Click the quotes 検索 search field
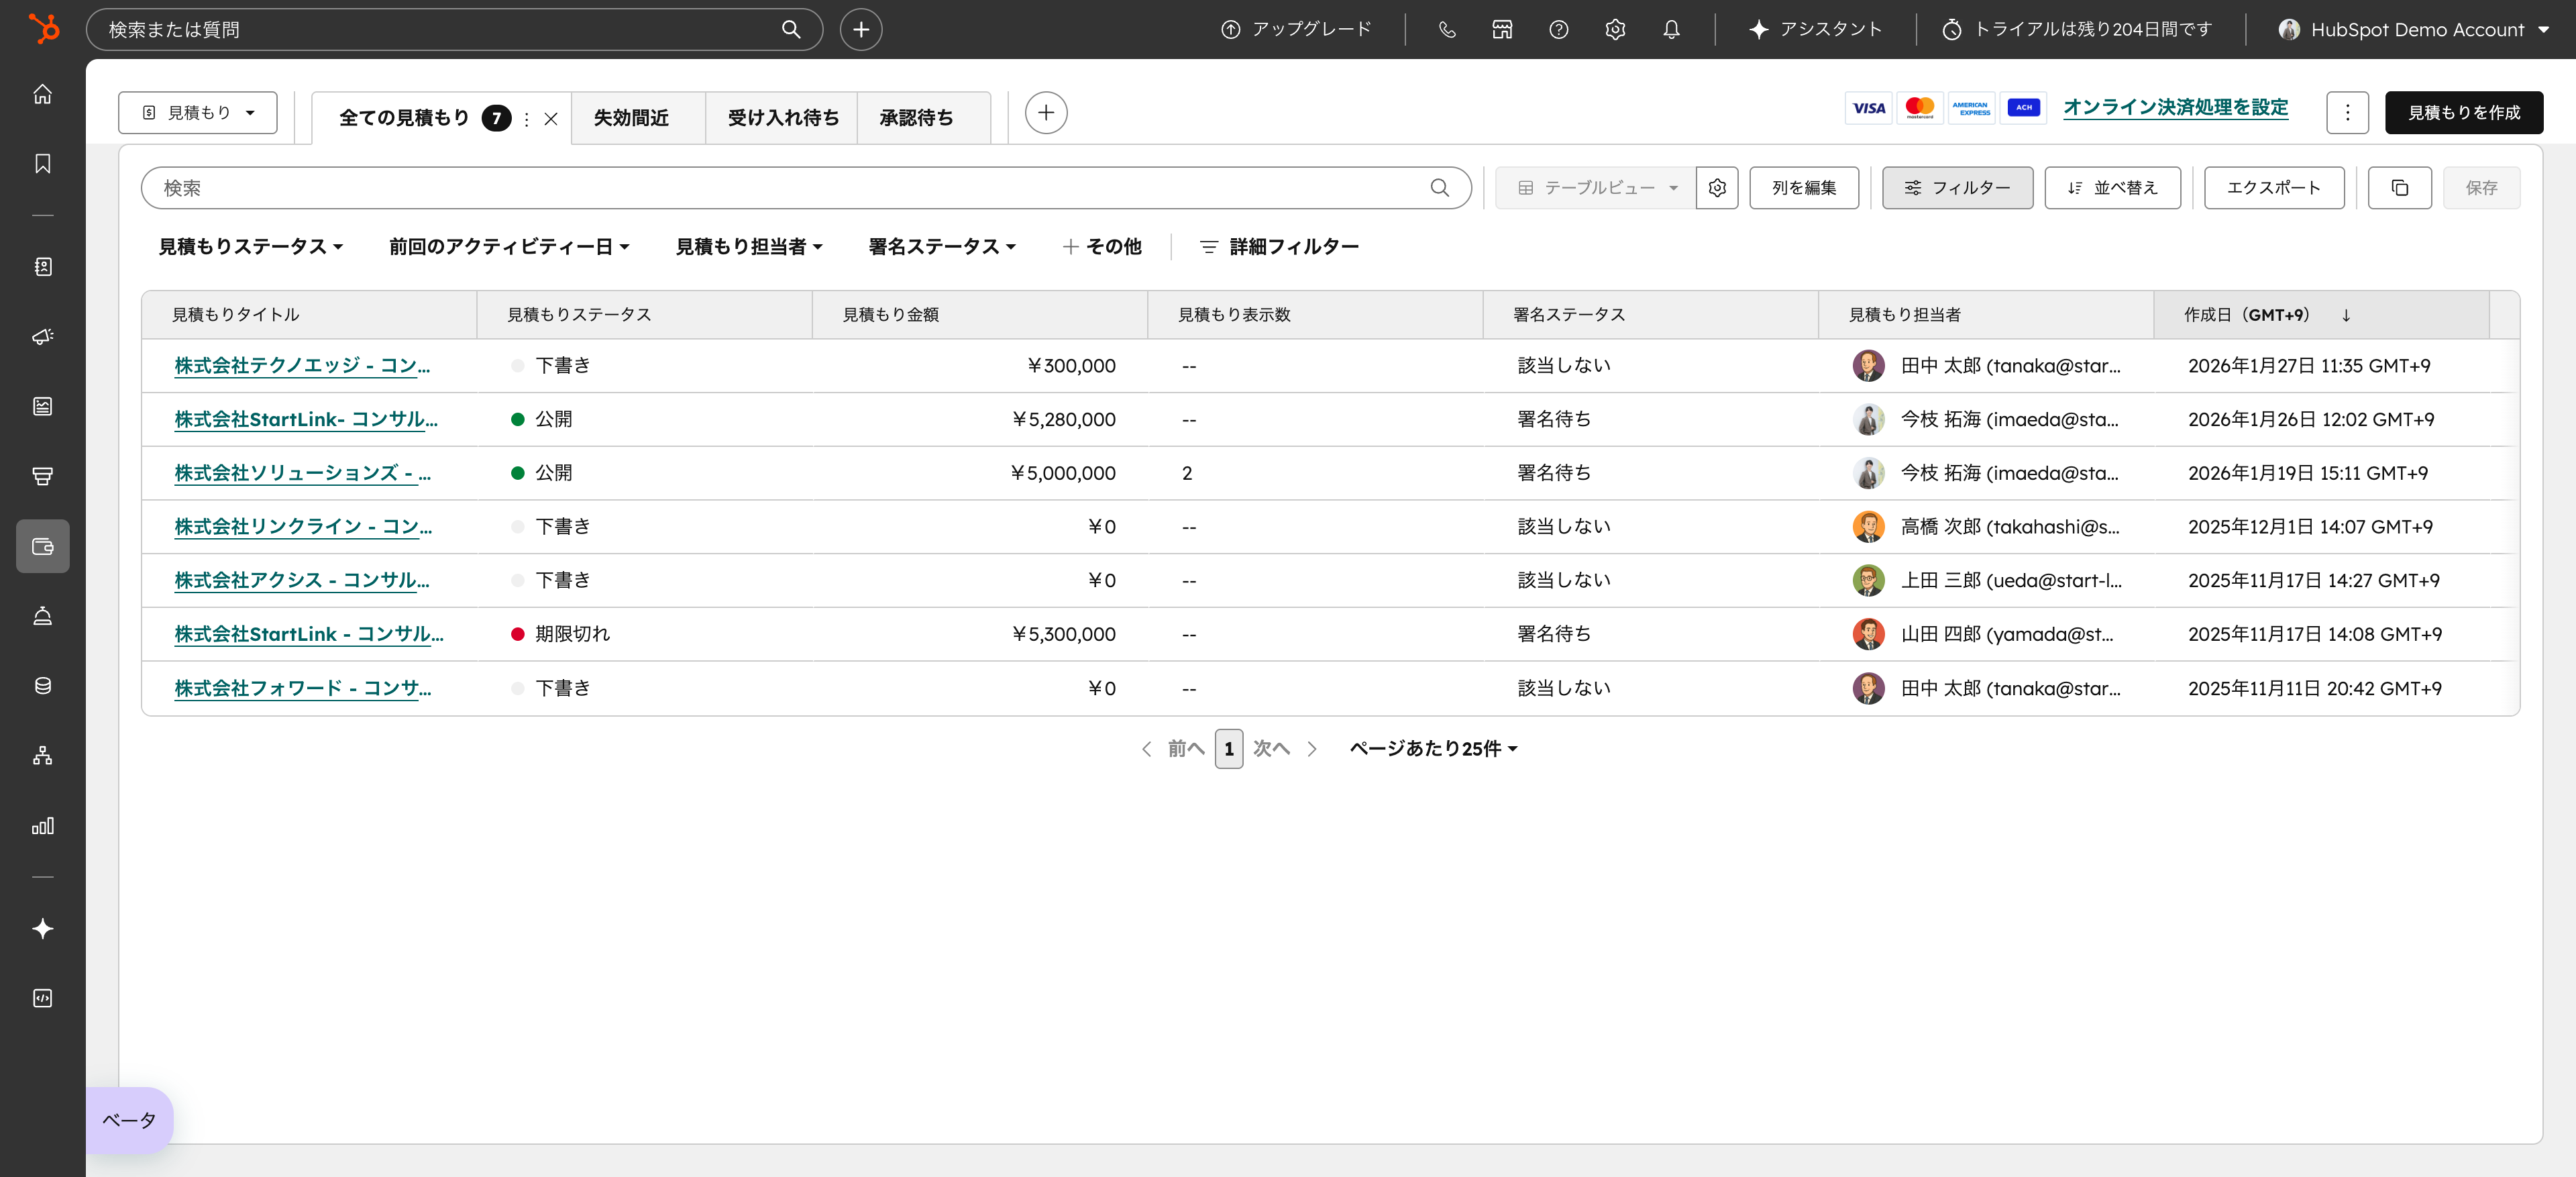The image size is (2576, 1177). (790, 188)
